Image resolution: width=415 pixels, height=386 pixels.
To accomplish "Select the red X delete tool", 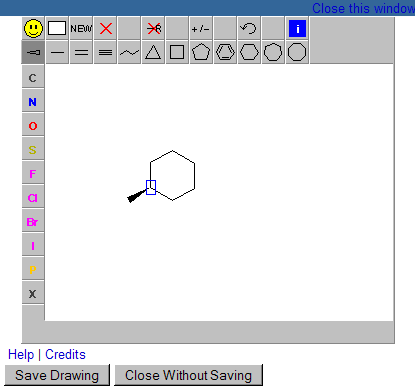I will click(x=105, y=28).
